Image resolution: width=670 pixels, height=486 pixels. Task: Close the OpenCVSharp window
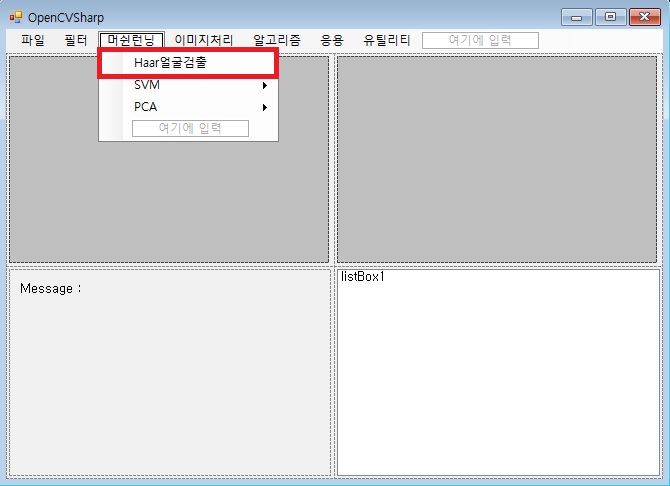(645, 17)
